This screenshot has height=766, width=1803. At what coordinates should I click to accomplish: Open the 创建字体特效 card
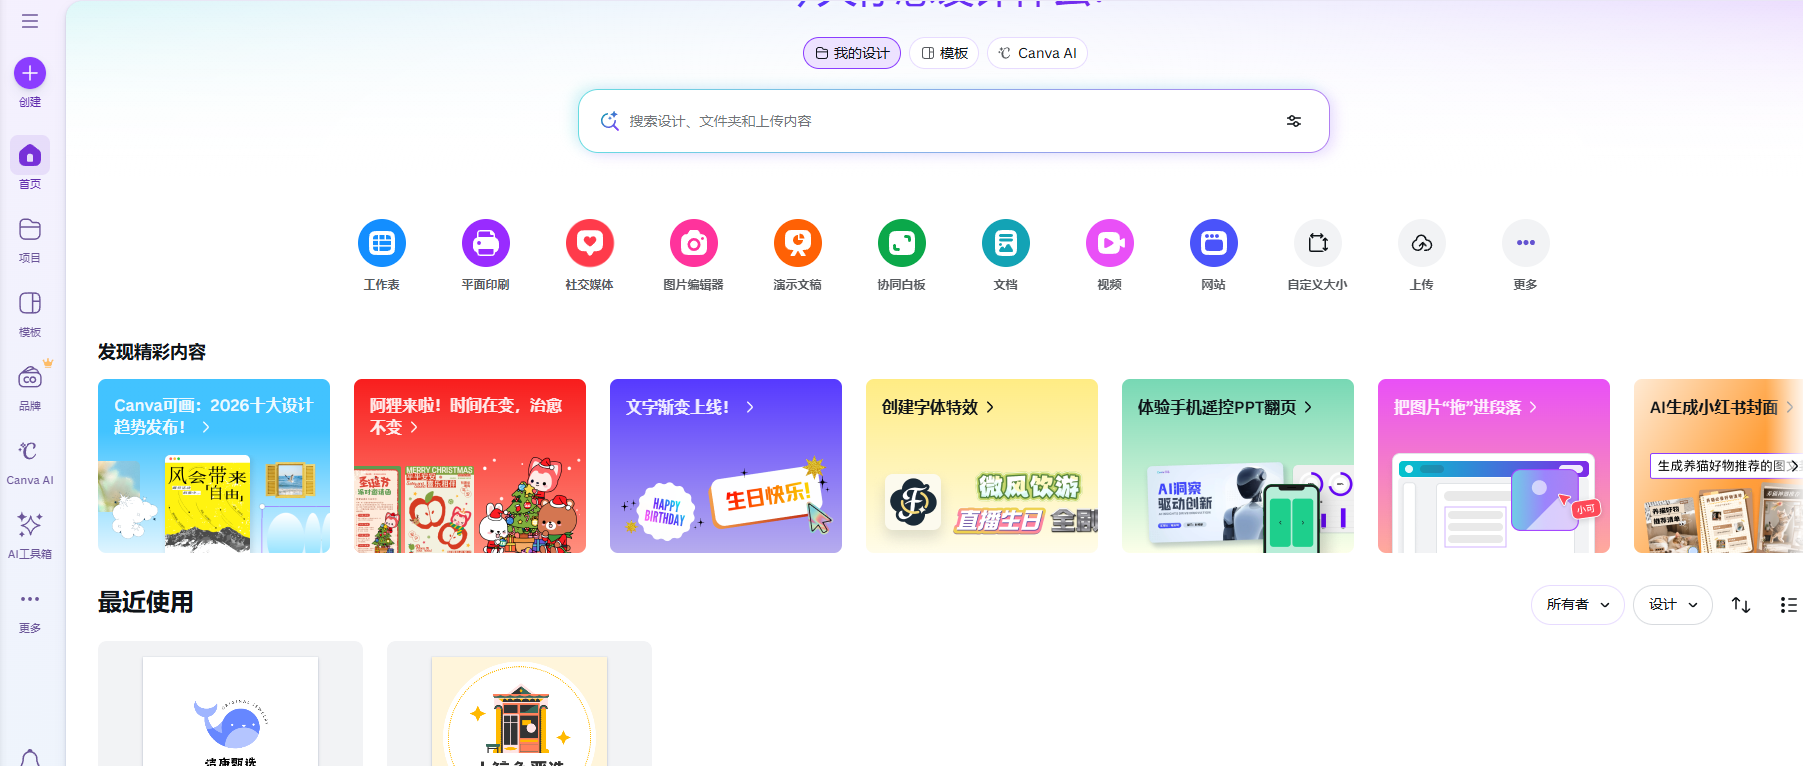pos(982,466)
